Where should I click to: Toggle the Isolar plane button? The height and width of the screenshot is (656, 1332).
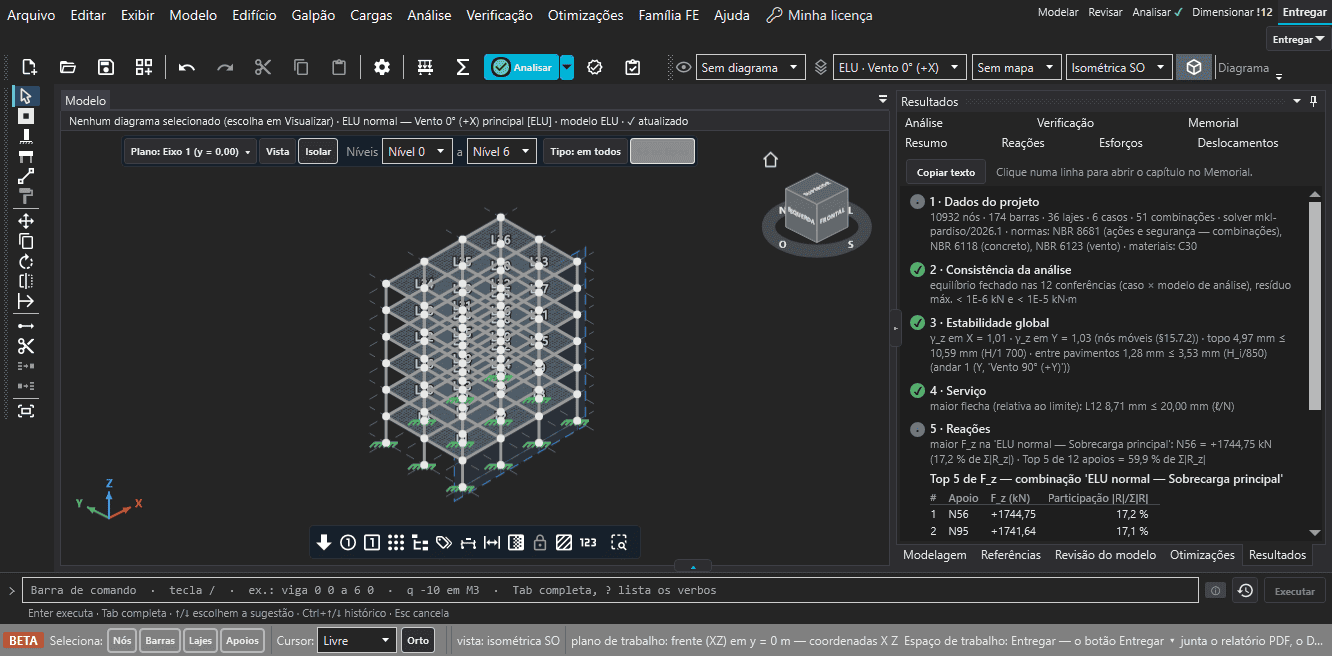(x=318, y=152)
